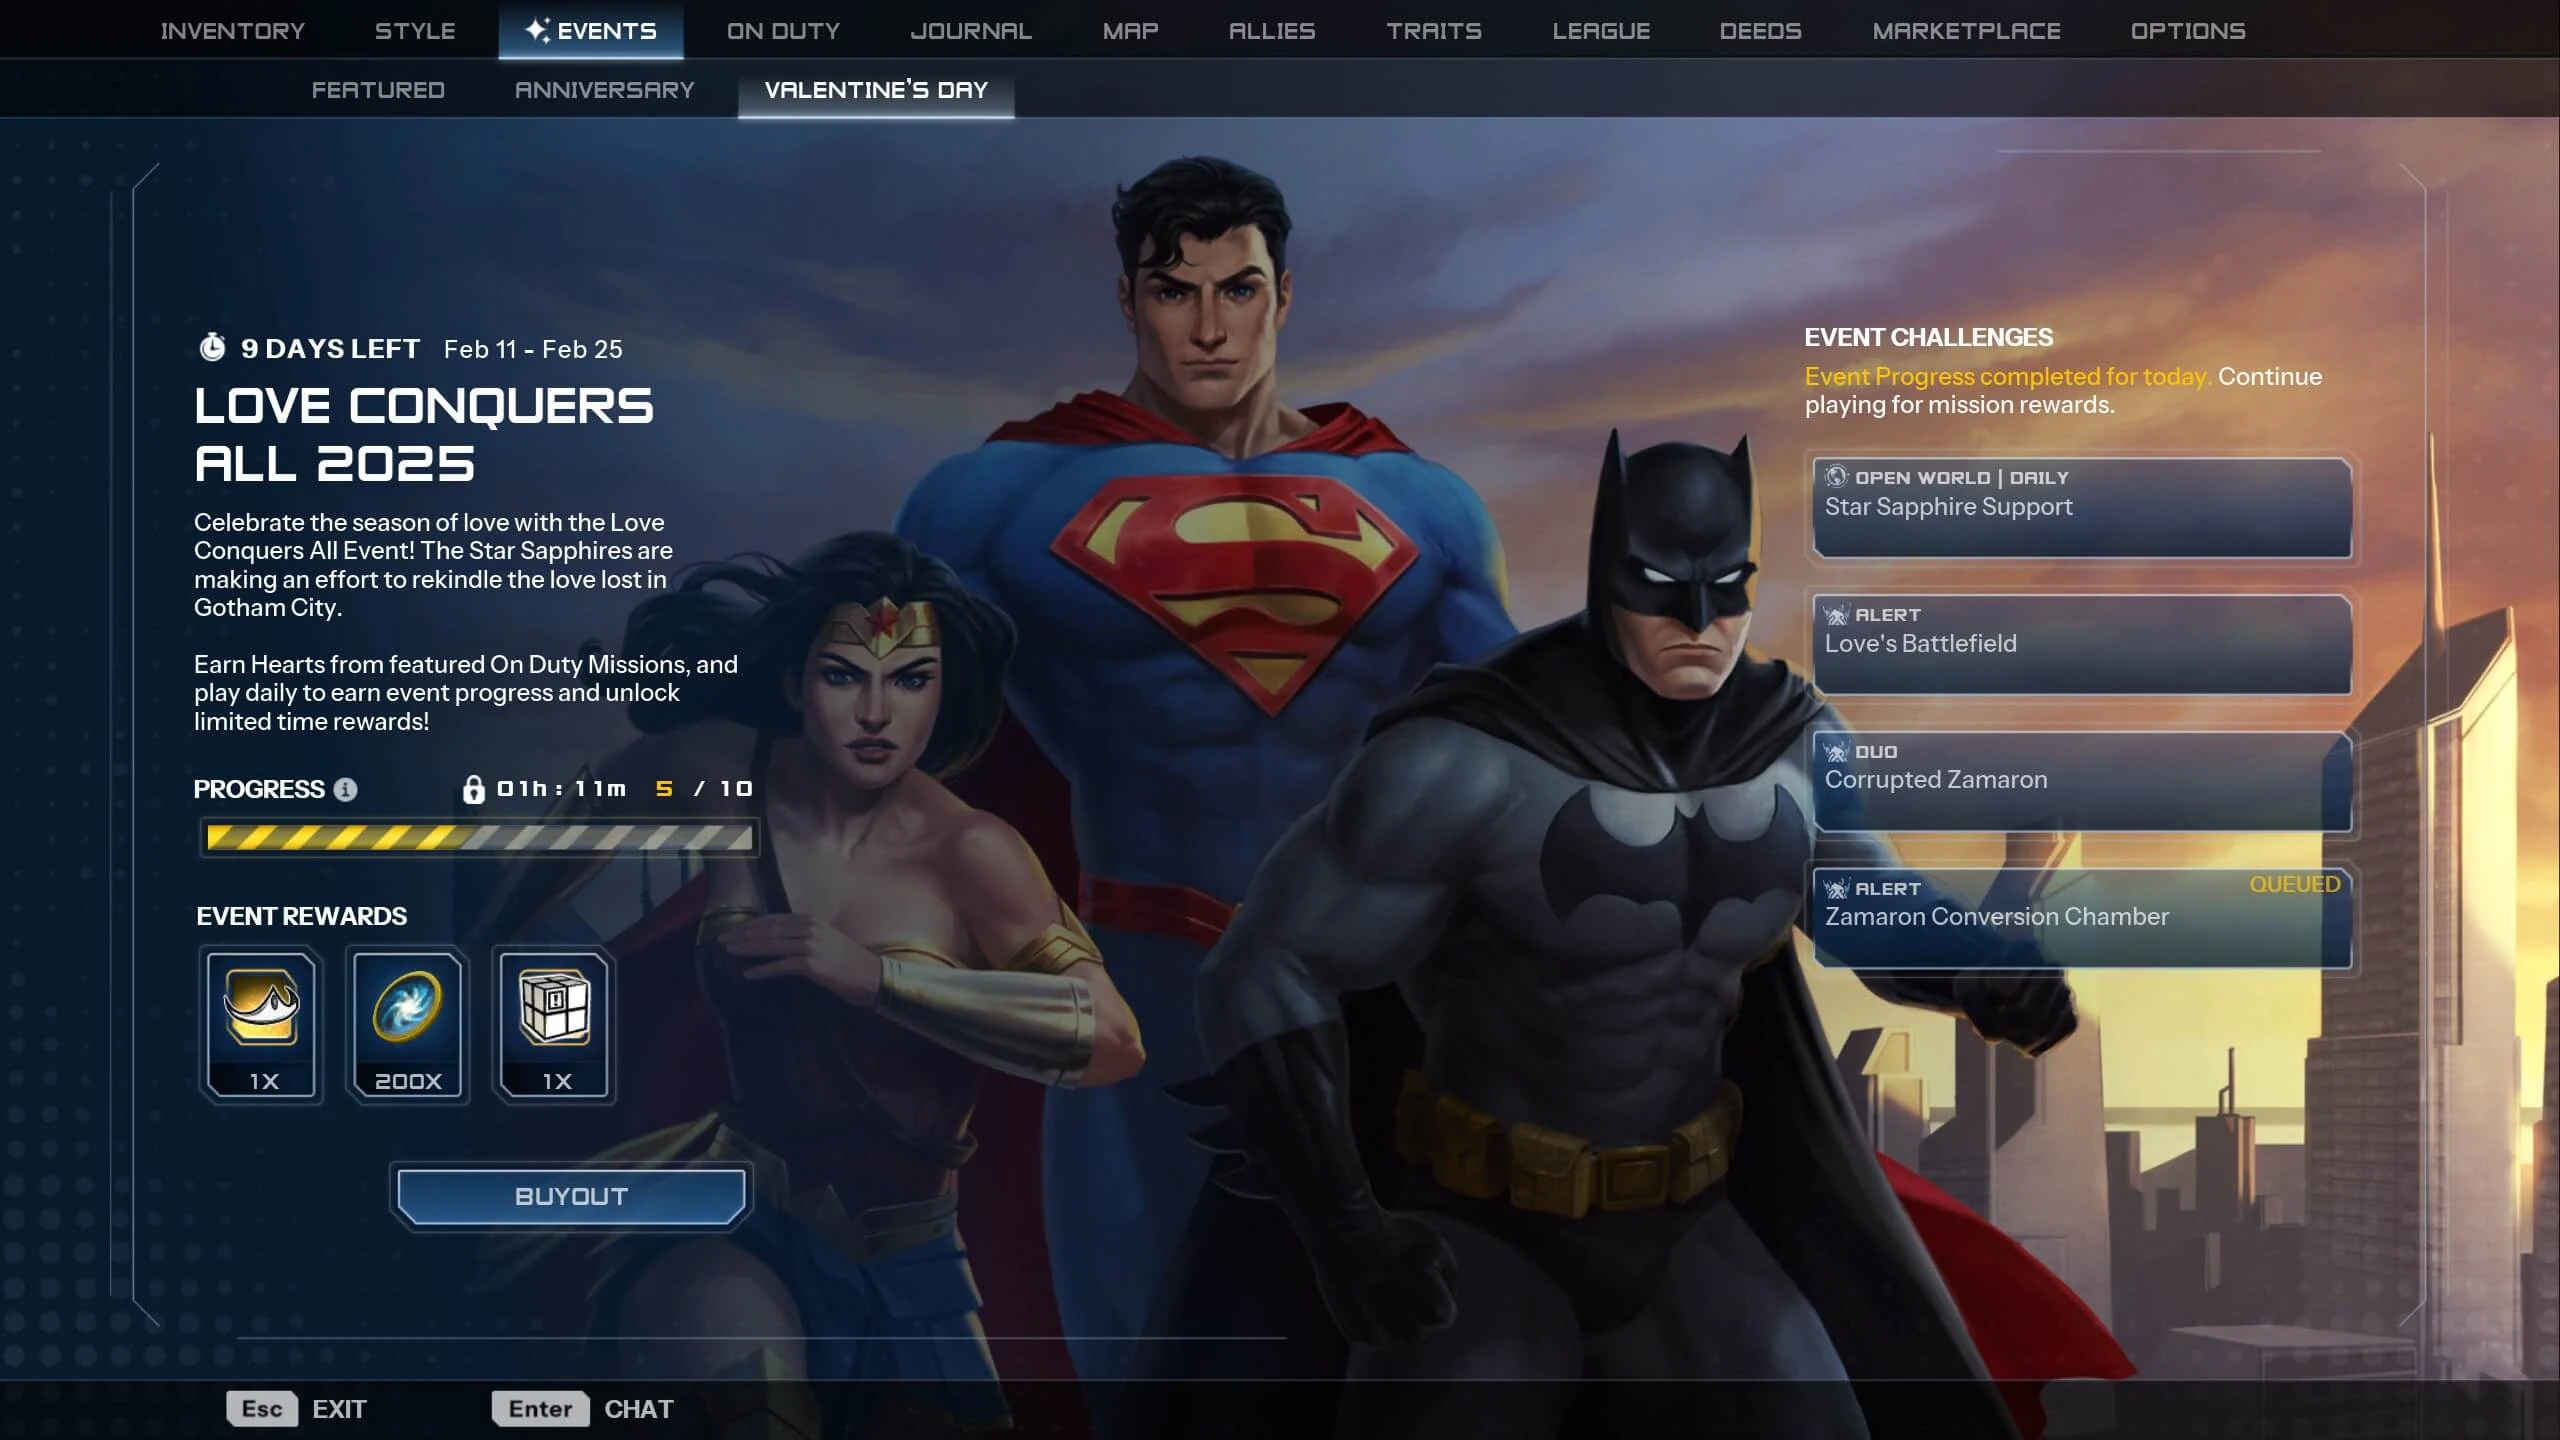The height and width of the screenshot is (1440, 2560).
Task: Click the Enter key chat icon
Action: click(540, 1408)
